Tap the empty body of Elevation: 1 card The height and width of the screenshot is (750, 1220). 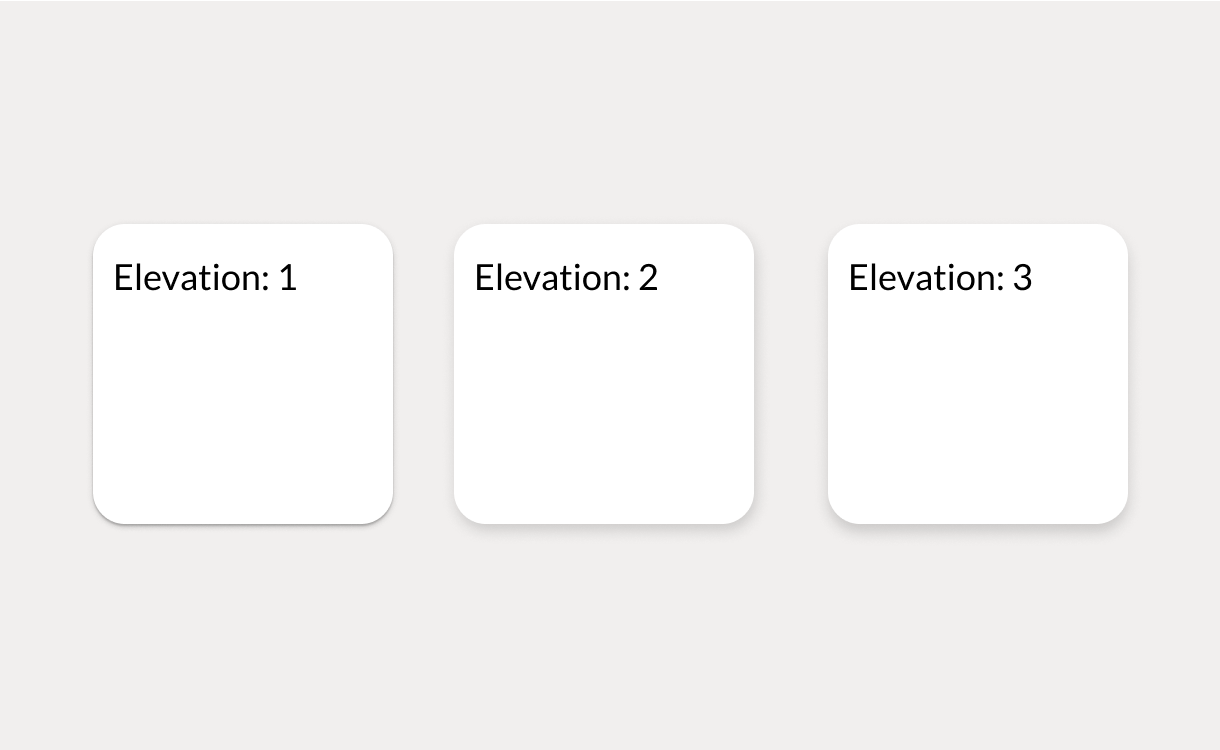click(243, 410)
